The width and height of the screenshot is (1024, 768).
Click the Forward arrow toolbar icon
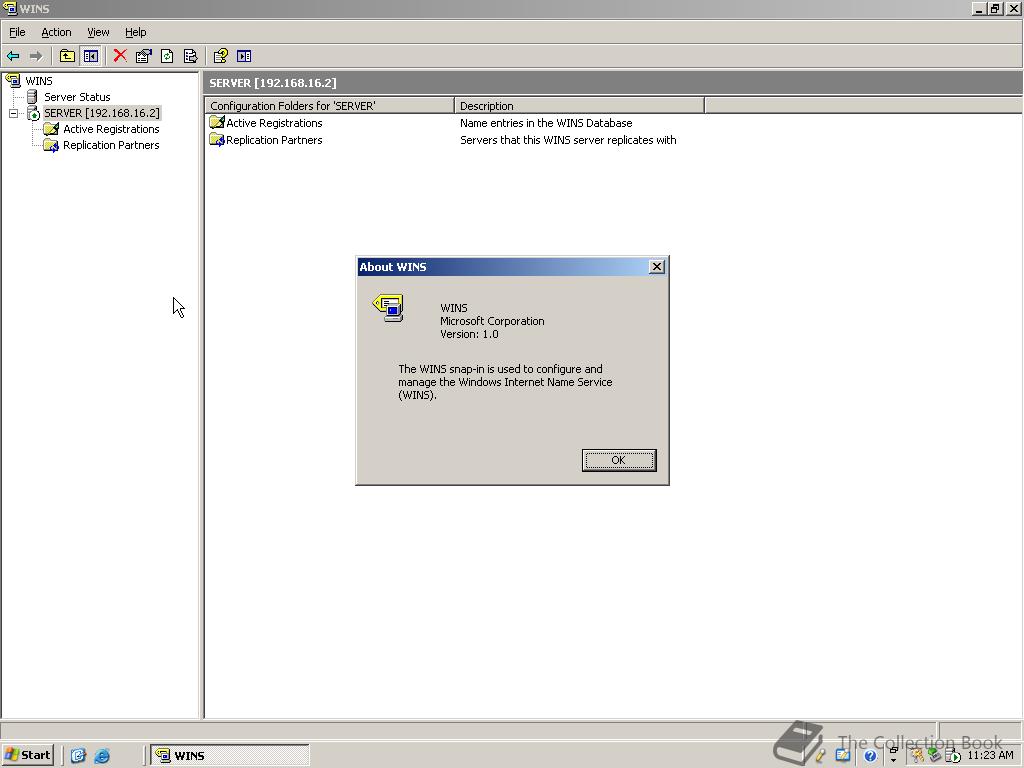[x=36, y=56]
